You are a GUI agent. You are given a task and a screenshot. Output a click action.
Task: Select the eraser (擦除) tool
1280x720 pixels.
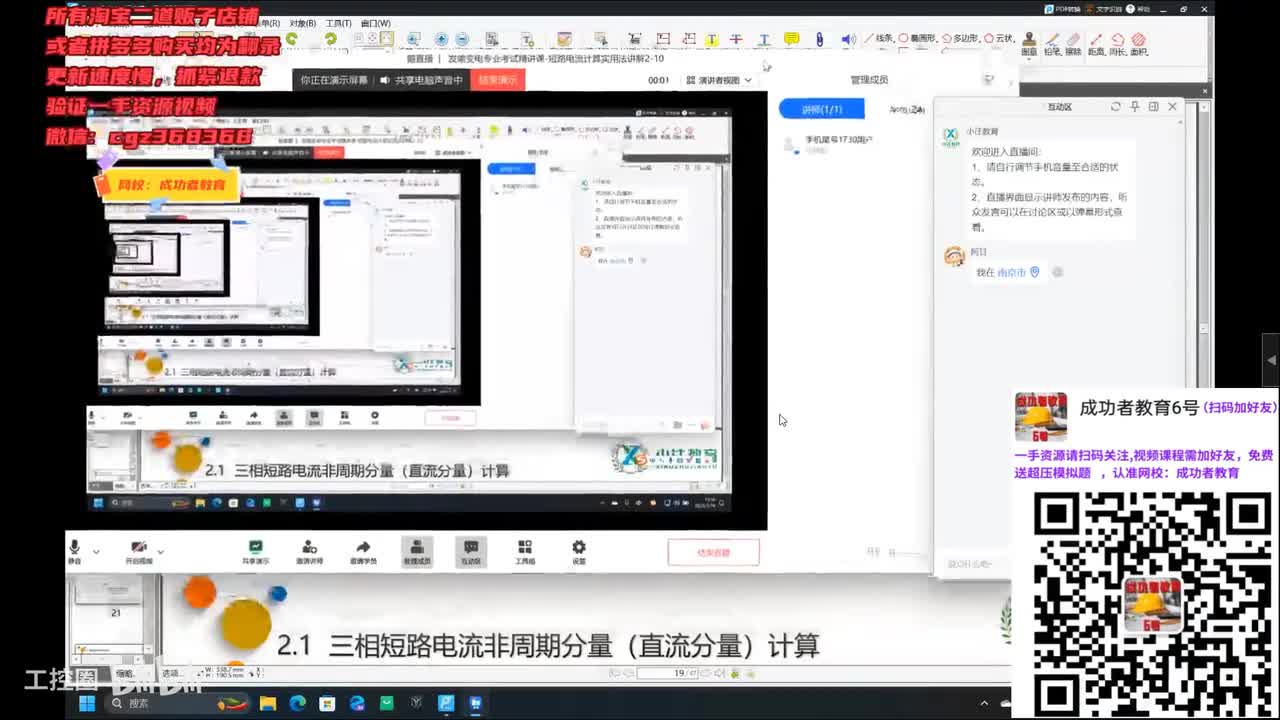coord(1073,43)
